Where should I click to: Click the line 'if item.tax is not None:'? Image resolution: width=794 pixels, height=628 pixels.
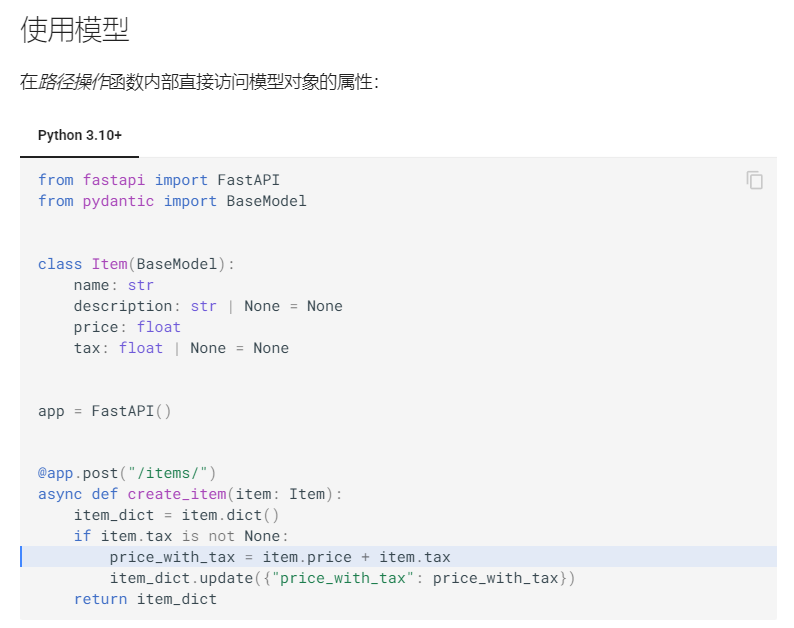181,536
